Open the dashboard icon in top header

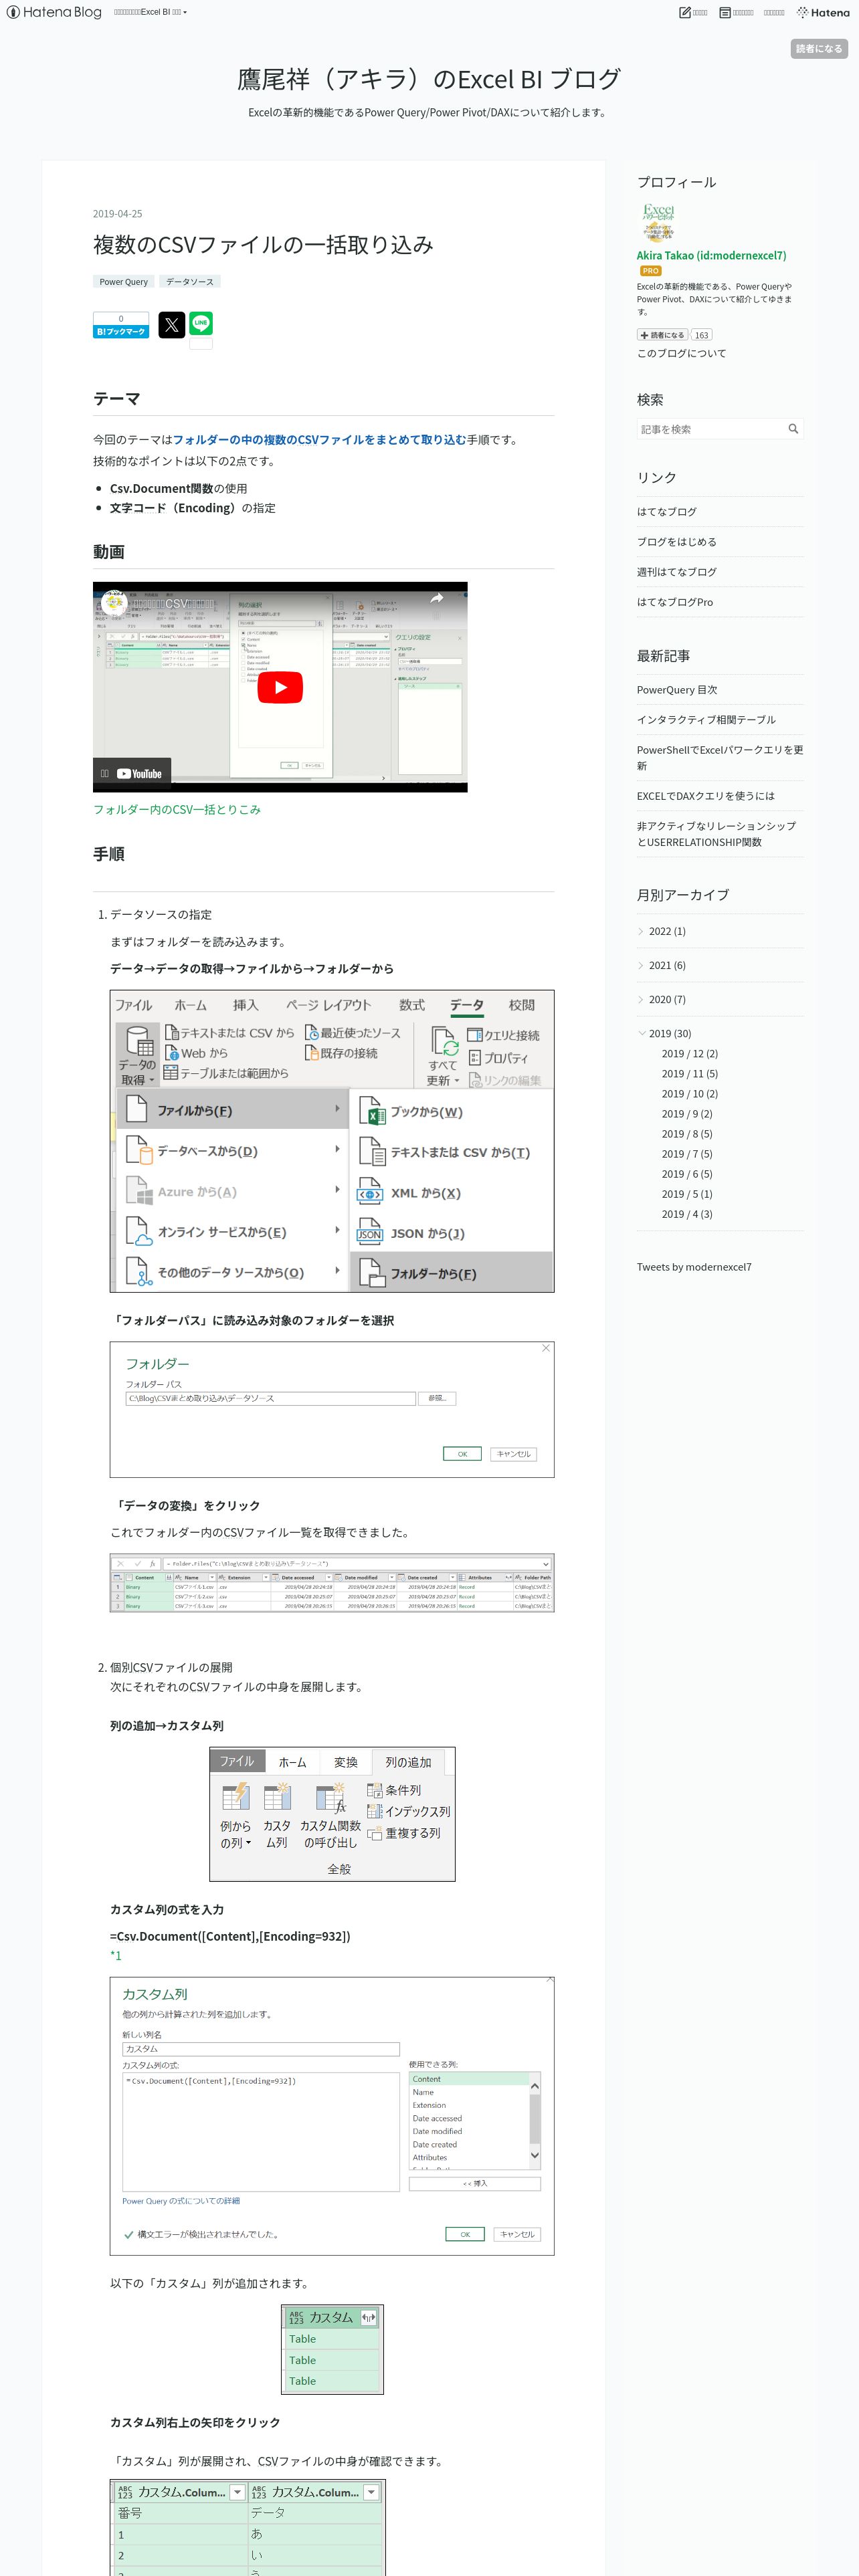click(725, 12)
